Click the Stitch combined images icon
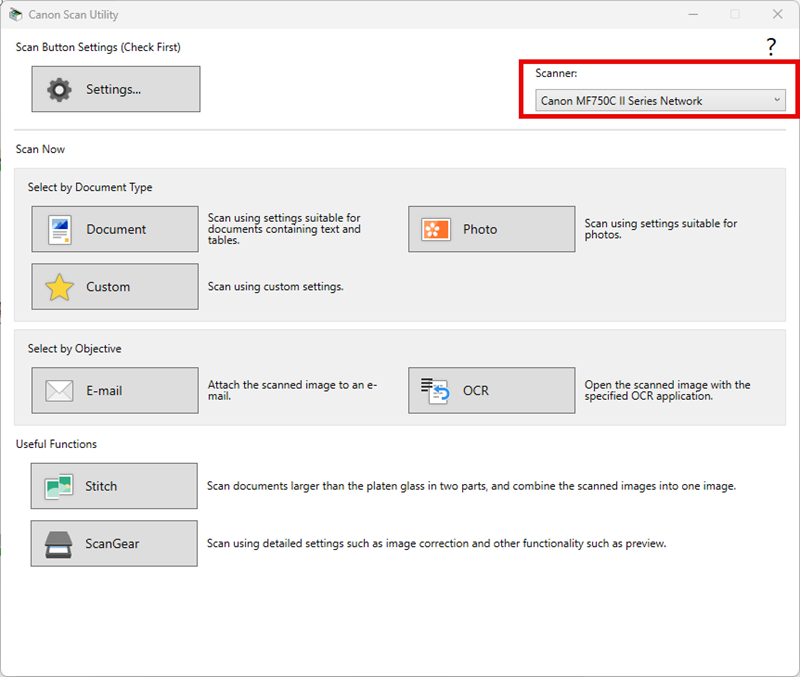The height and width of the screenshot is (677, 800). (x=59, y=487)
